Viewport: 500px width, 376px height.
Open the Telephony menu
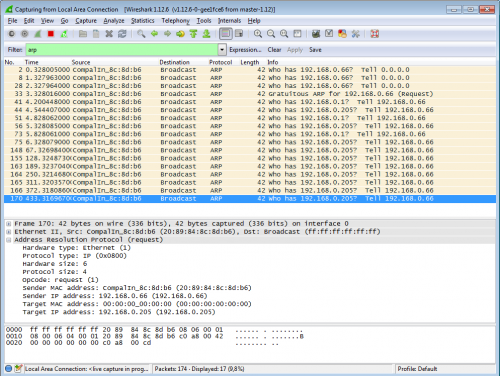176,21
